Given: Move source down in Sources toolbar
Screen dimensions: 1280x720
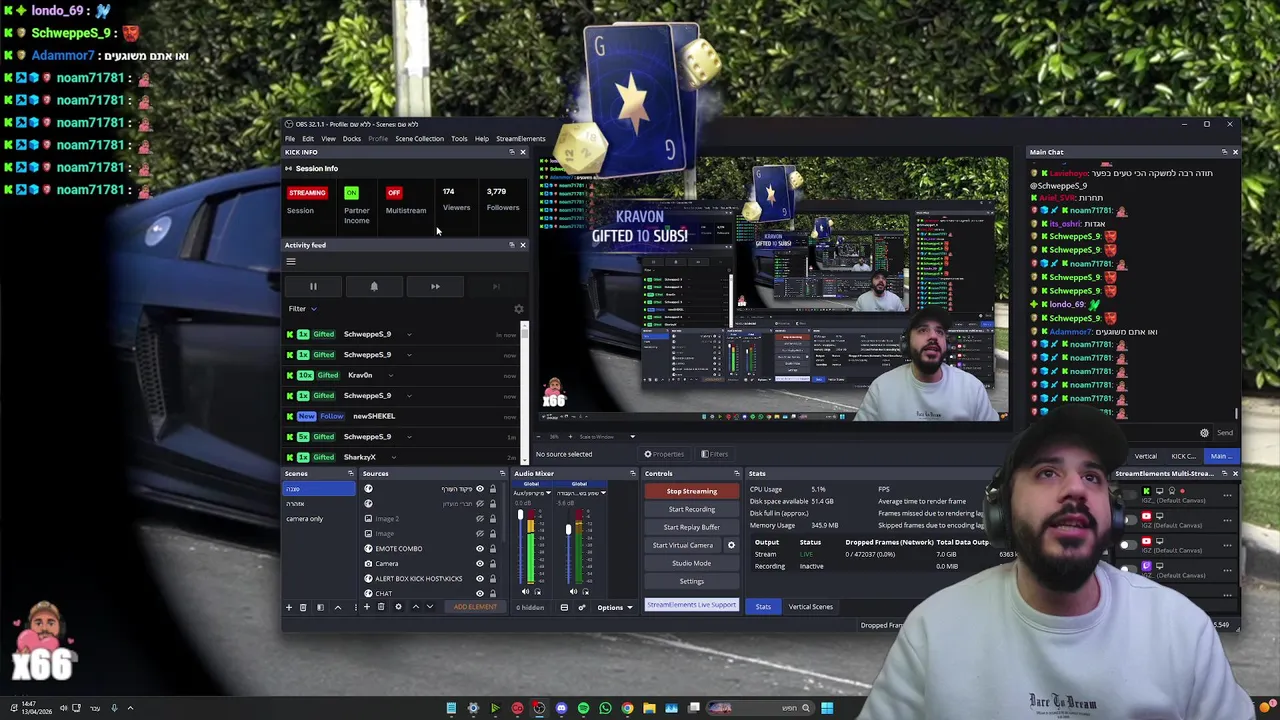Looking at the screenshot, I should [x=430, y=607].
